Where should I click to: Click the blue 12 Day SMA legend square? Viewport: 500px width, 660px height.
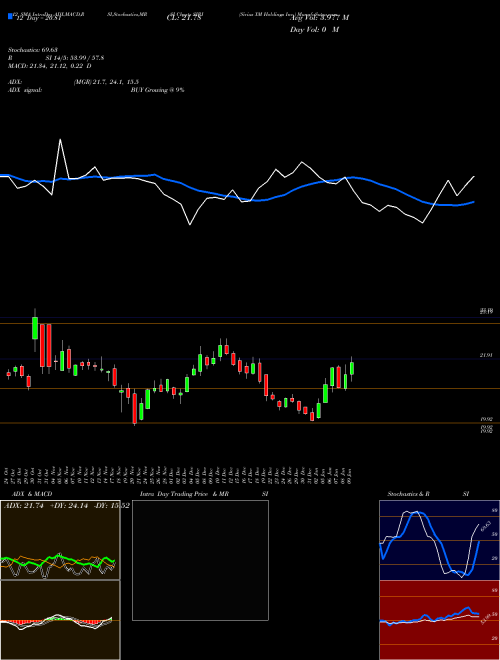coord(10,17)
